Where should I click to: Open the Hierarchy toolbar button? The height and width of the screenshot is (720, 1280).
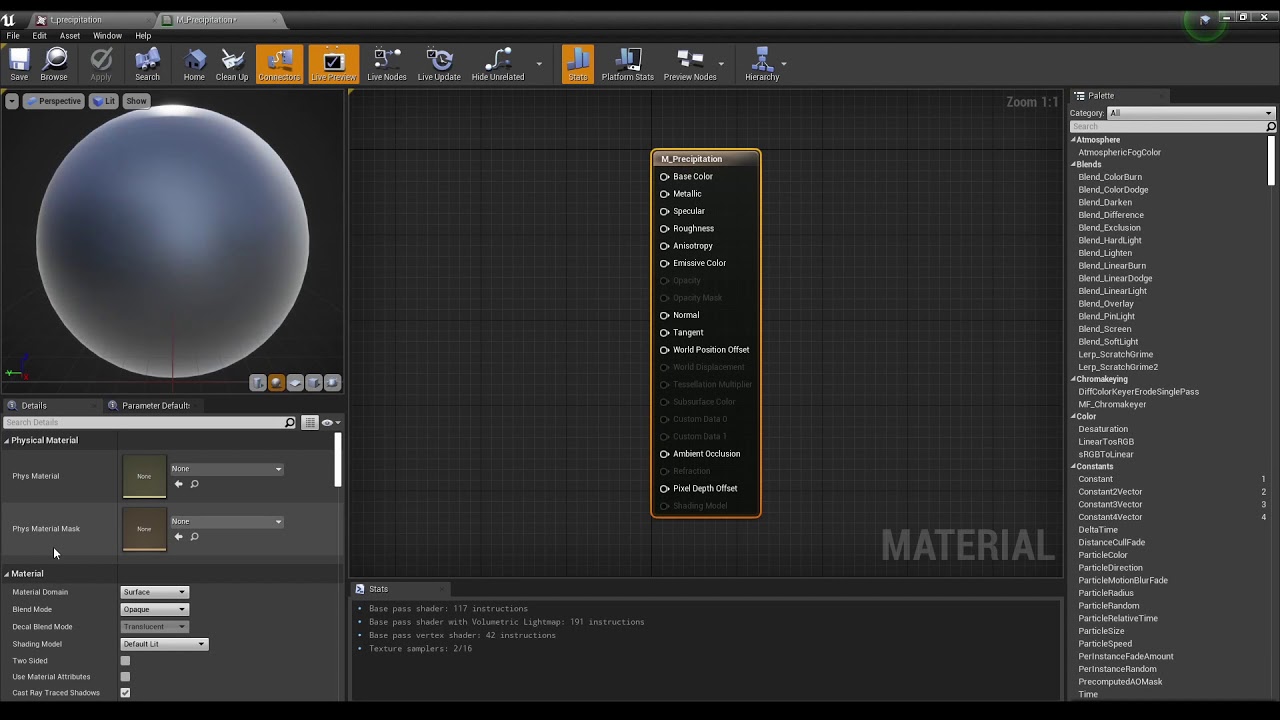762,64
